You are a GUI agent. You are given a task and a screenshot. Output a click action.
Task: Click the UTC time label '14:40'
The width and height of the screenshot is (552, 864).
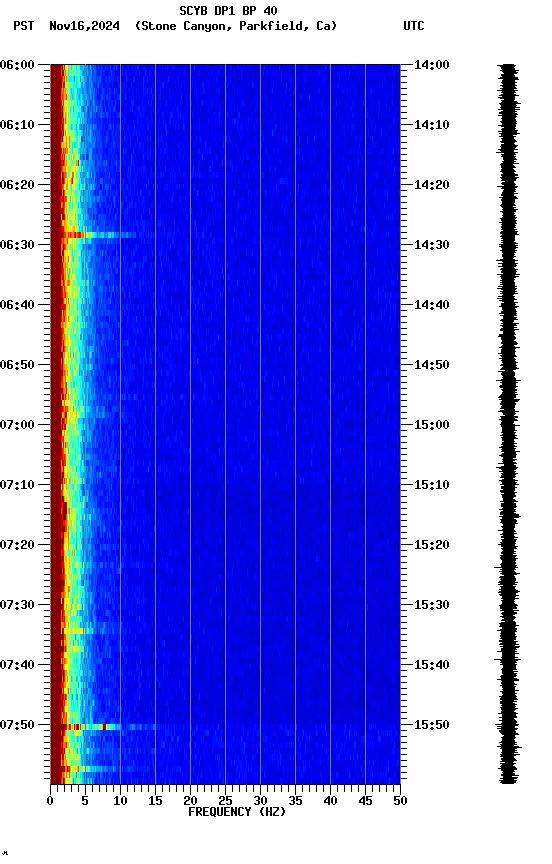(432, 305)
